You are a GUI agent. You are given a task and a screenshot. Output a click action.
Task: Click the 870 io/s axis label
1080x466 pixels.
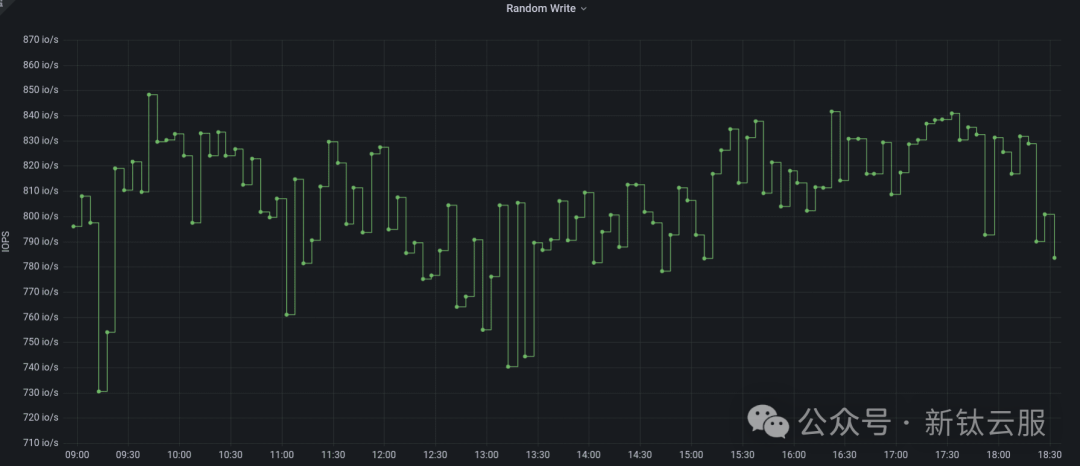tap(41, 40)
